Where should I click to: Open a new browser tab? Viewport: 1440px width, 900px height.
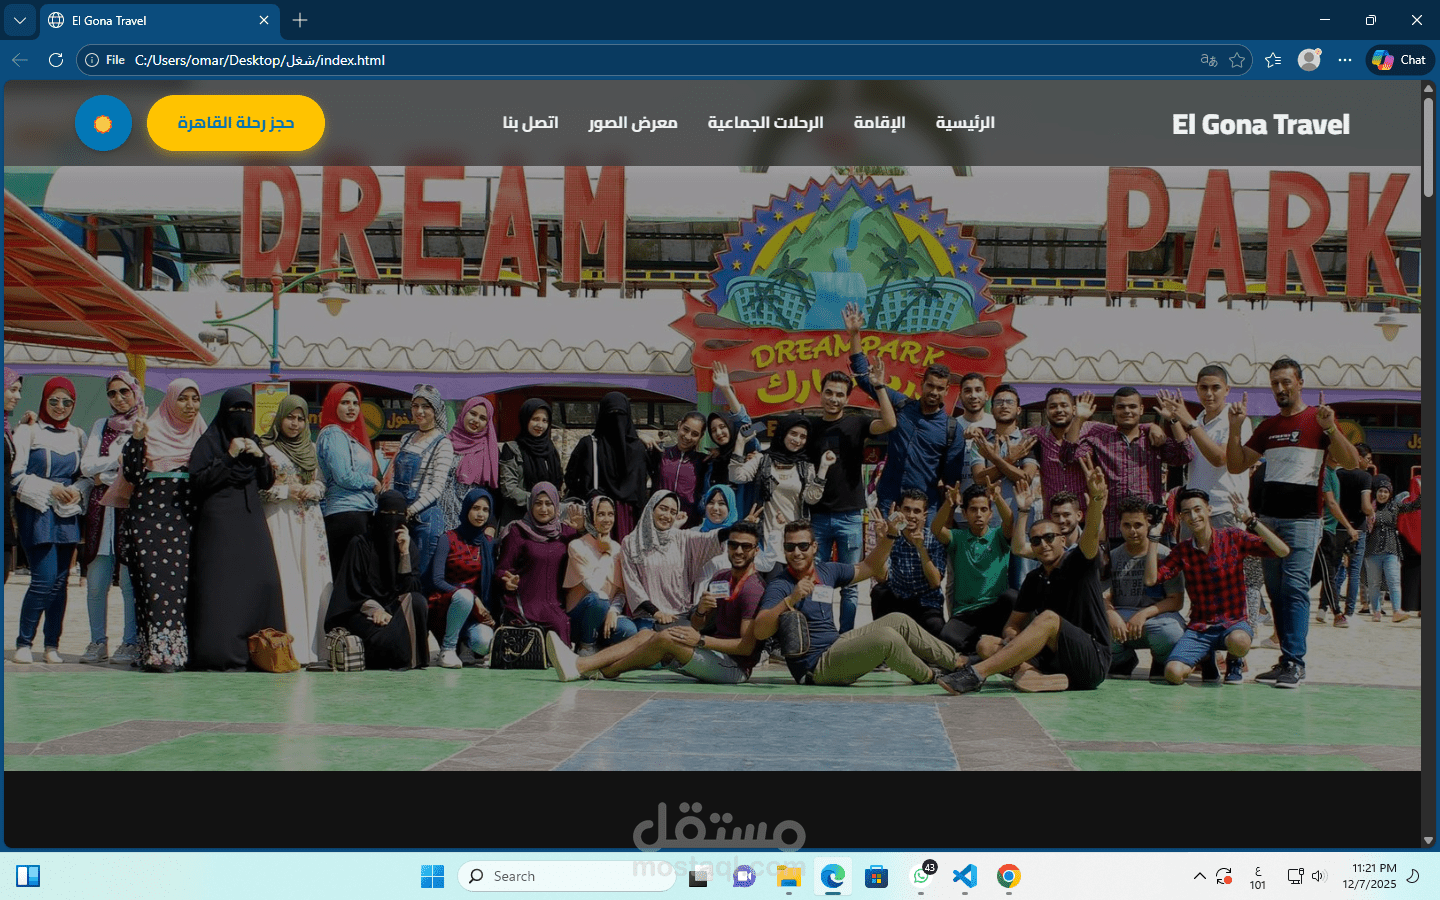(x=300, y=20)
